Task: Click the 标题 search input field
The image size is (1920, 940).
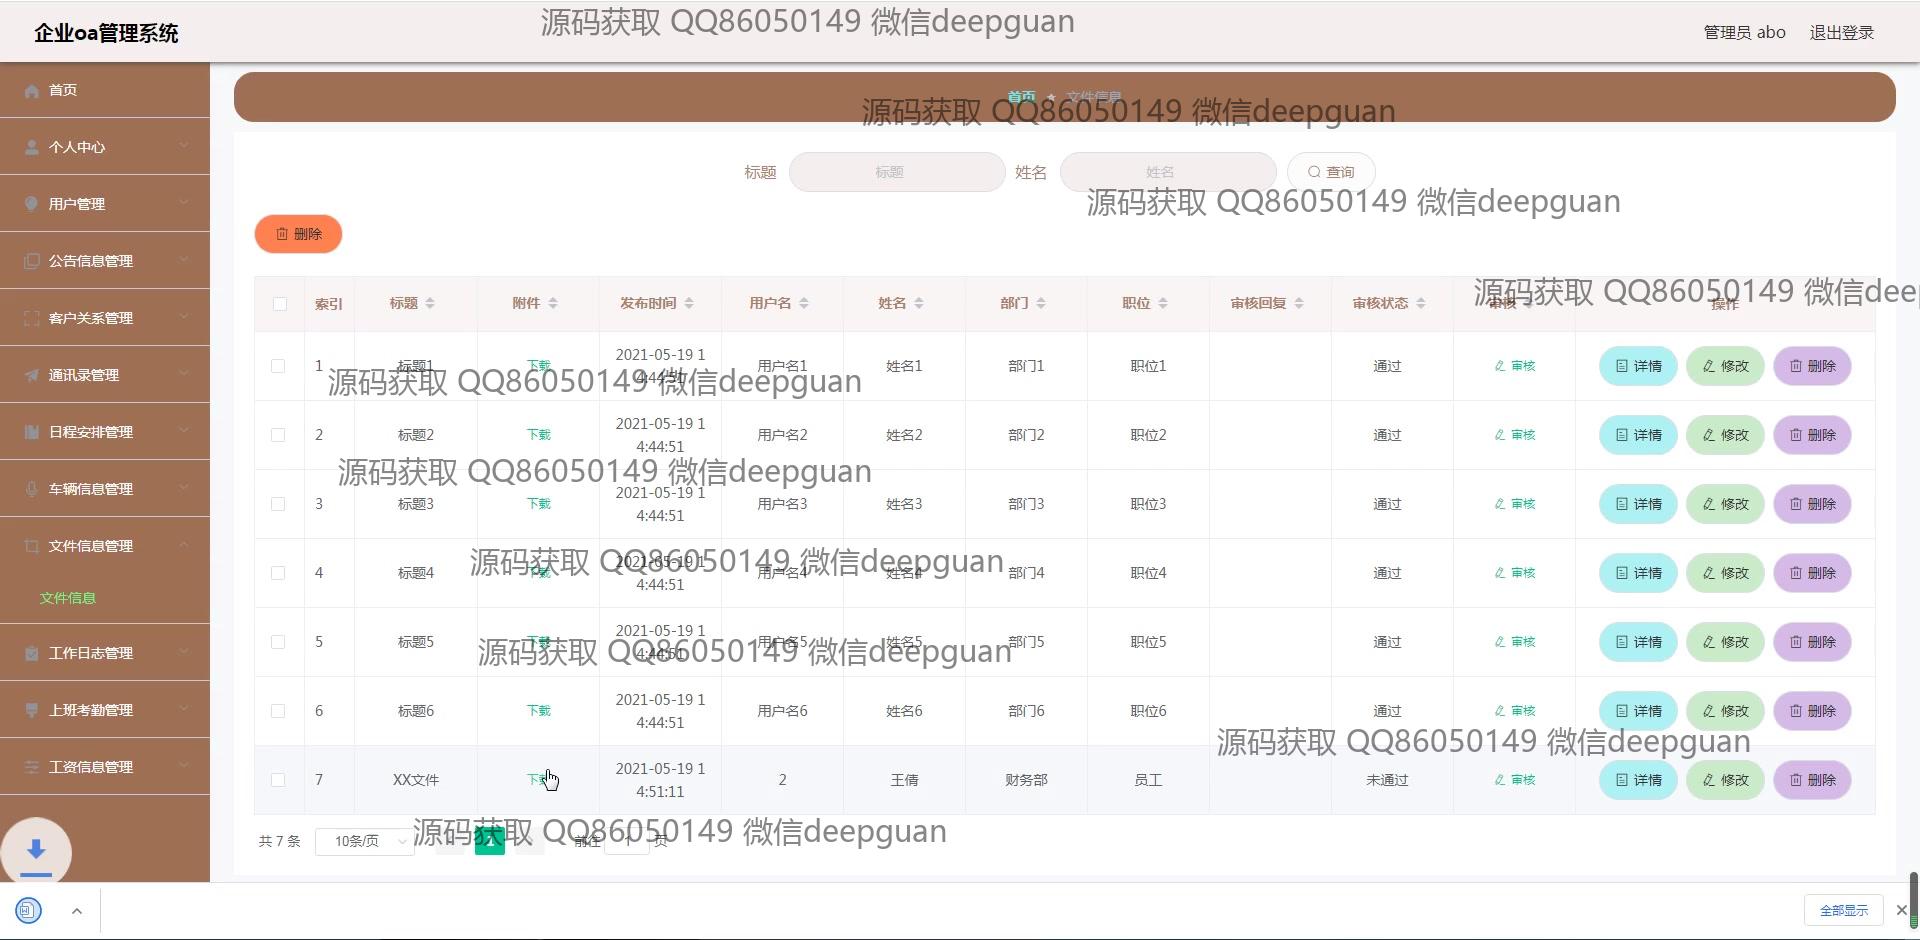Action: click(897, 172)
